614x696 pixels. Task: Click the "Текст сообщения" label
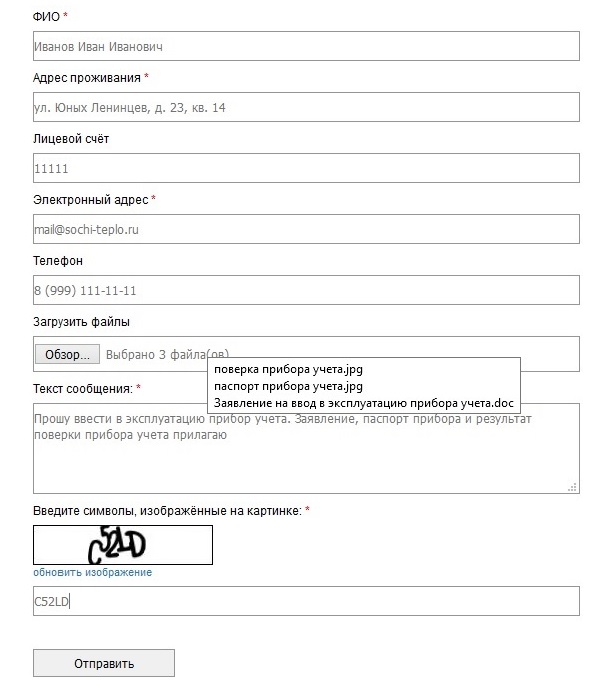point(82,388)
